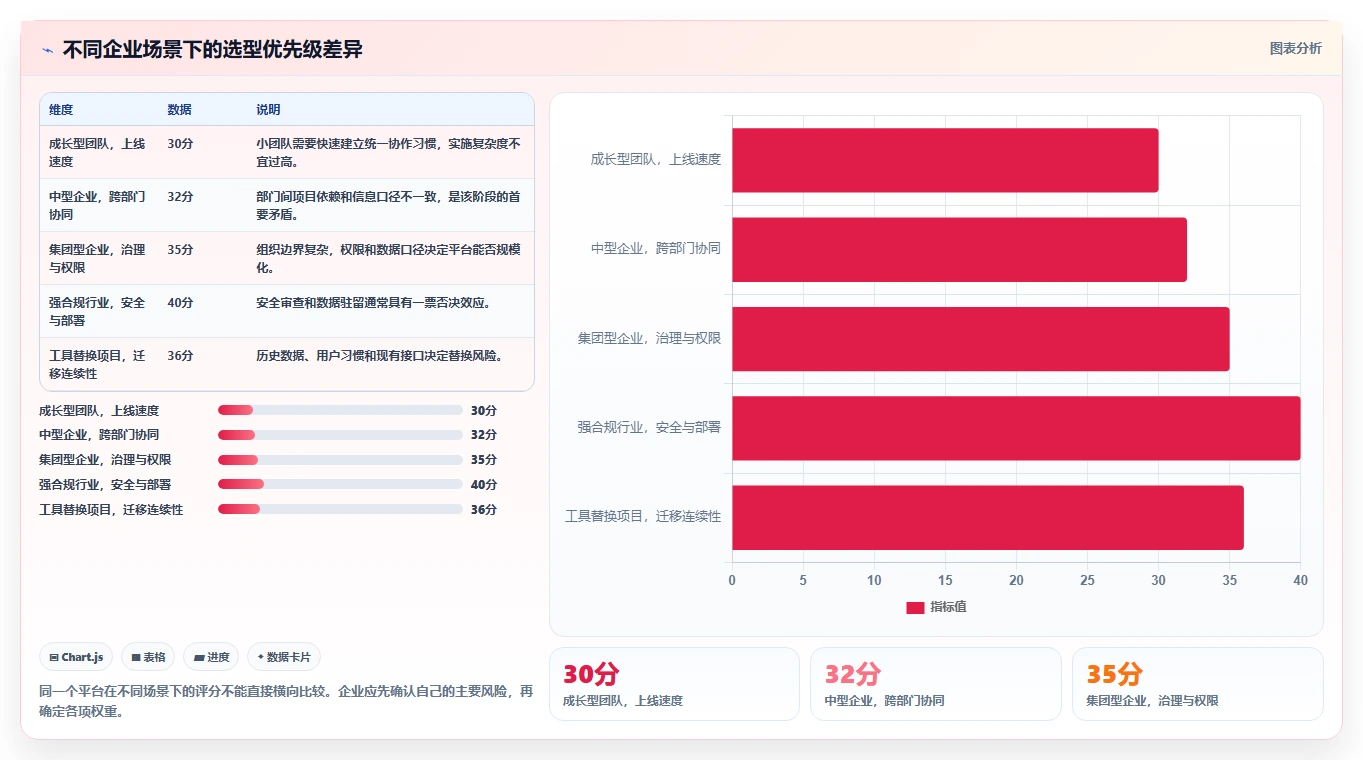Select table cell 集团型企业，治理与权限

click(99, 258)
